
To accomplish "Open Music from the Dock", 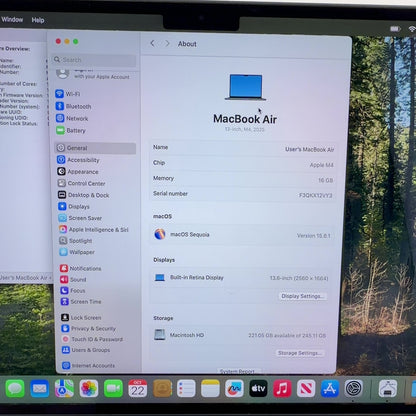I will (x=282, y=389).
